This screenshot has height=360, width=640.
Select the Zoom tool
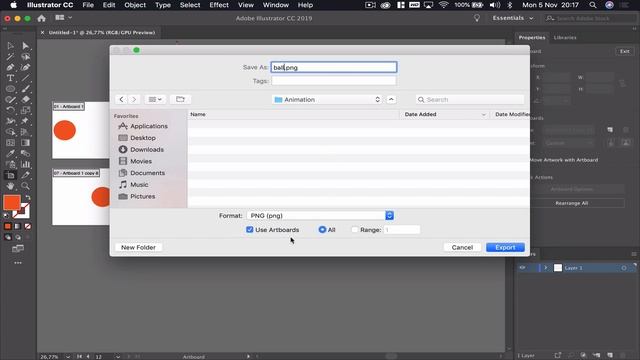pyautogui.click(x=25, y=186)
